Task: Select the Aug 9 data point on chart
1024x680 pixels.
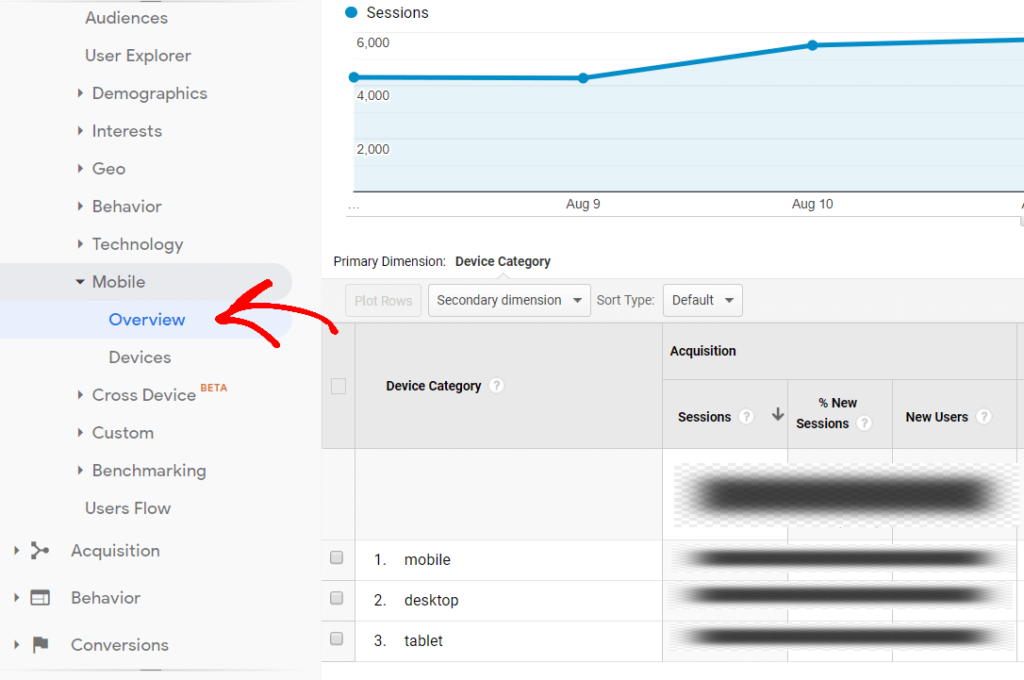Action: coord(583,78)
